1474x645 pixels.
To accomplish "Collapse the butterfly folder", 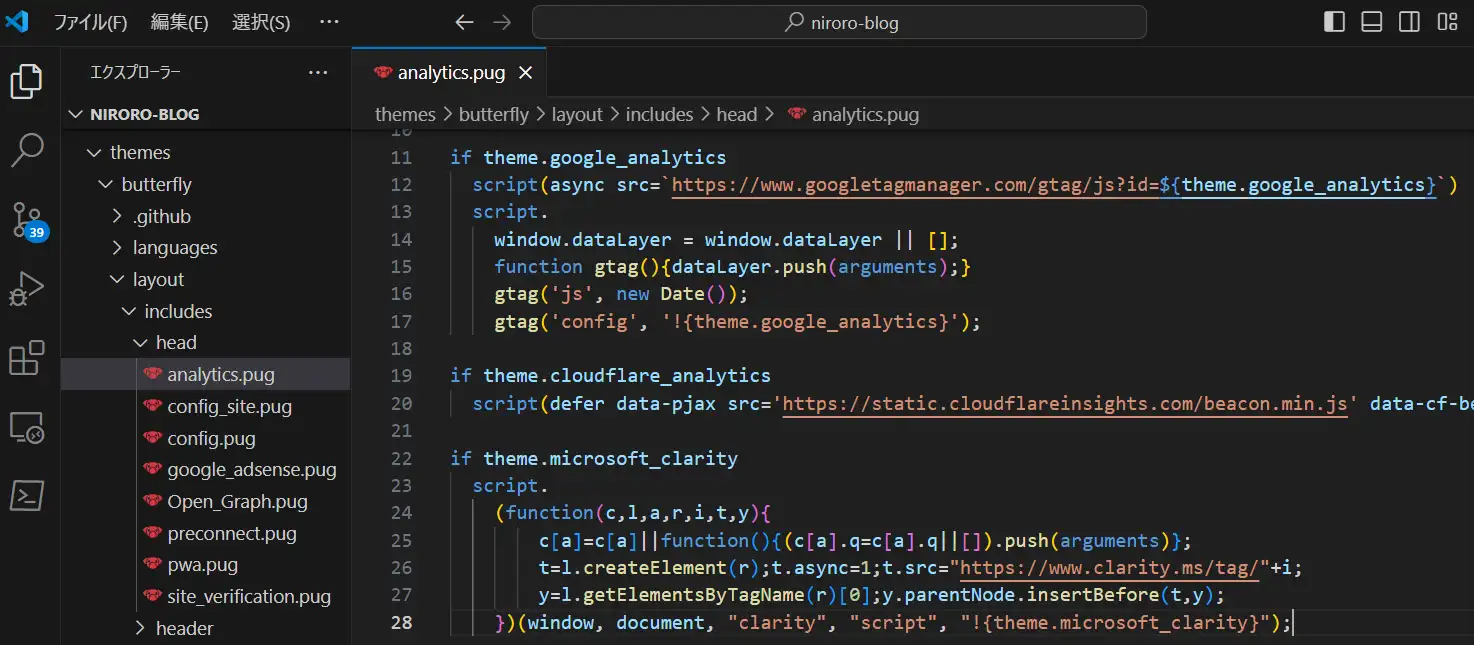I will click(156, 185).
